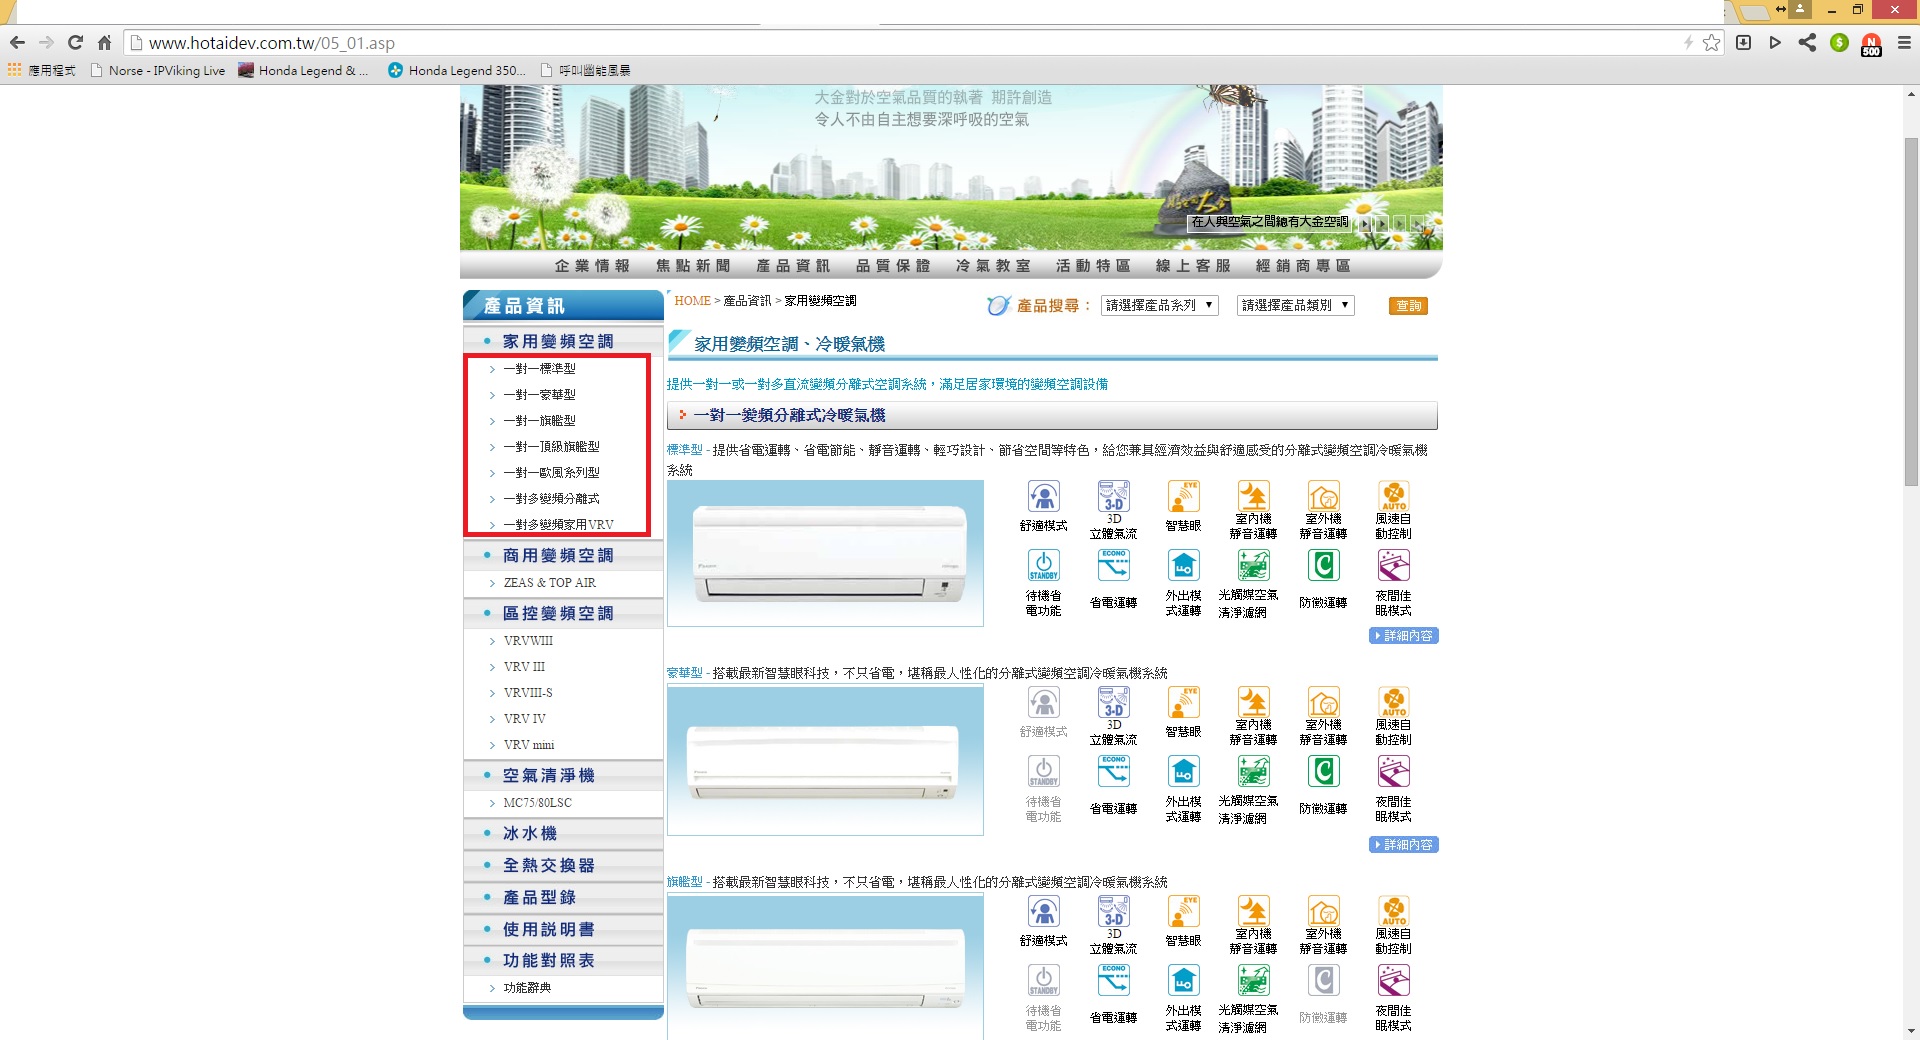Open 產品資訊 in the navigation bar
Image resolution: width=1920 pixels, height=1040 pixels.
(x=793, y=266)
